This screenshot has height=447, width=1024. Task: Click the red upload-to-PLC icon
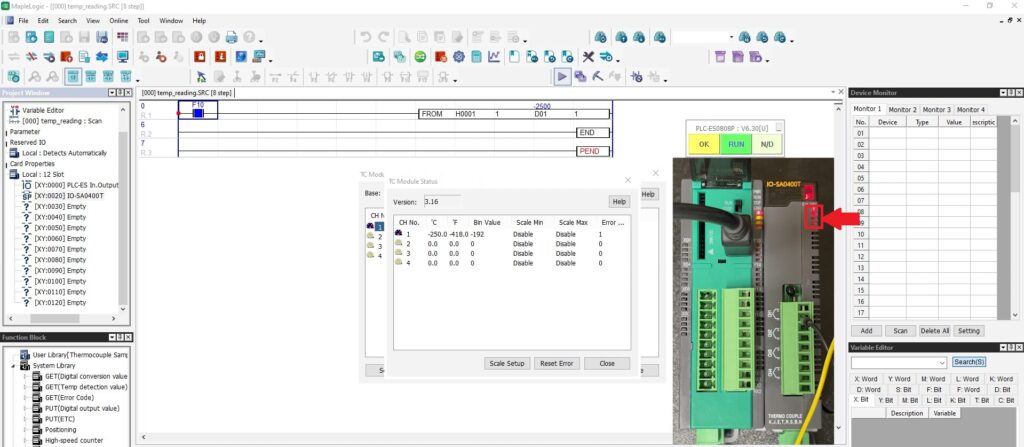click(x=66, y=57)
